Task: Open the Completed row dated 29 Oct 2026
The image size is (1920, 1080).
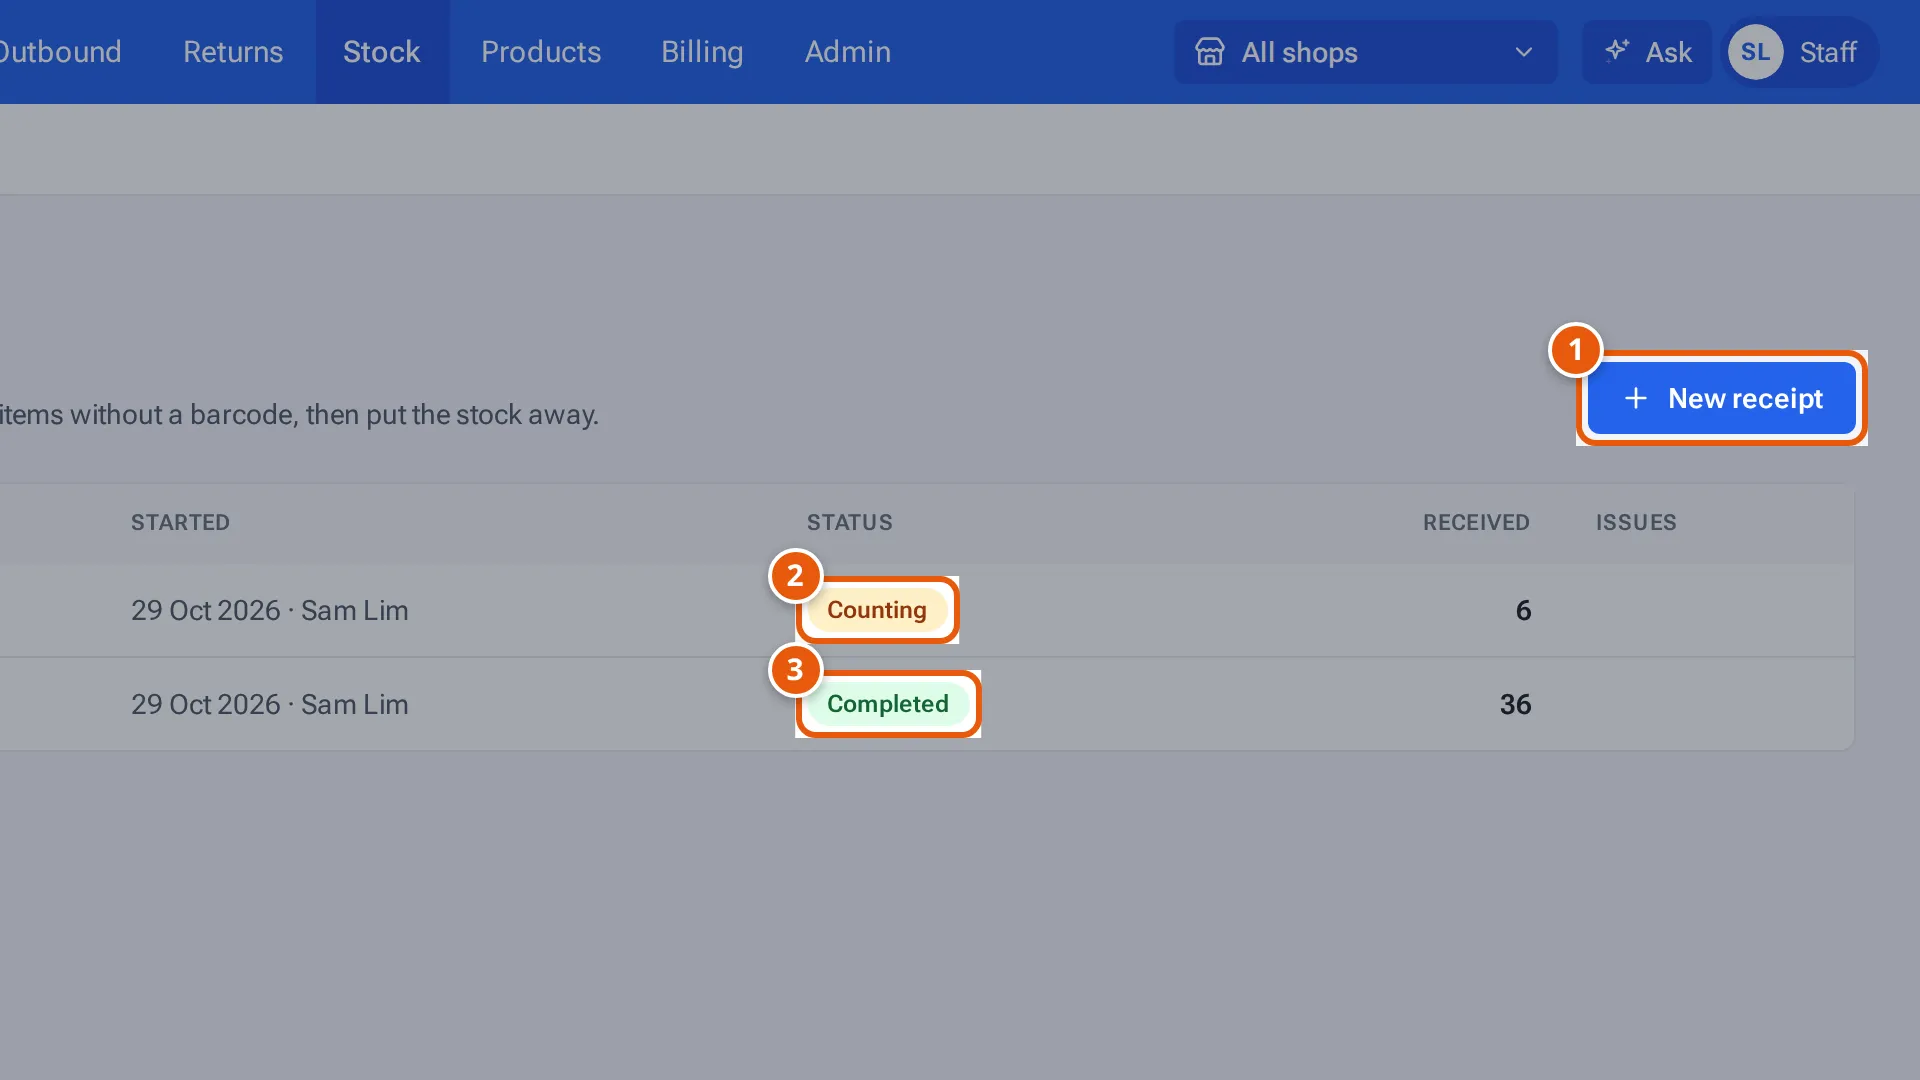Action: click(927, 704)
